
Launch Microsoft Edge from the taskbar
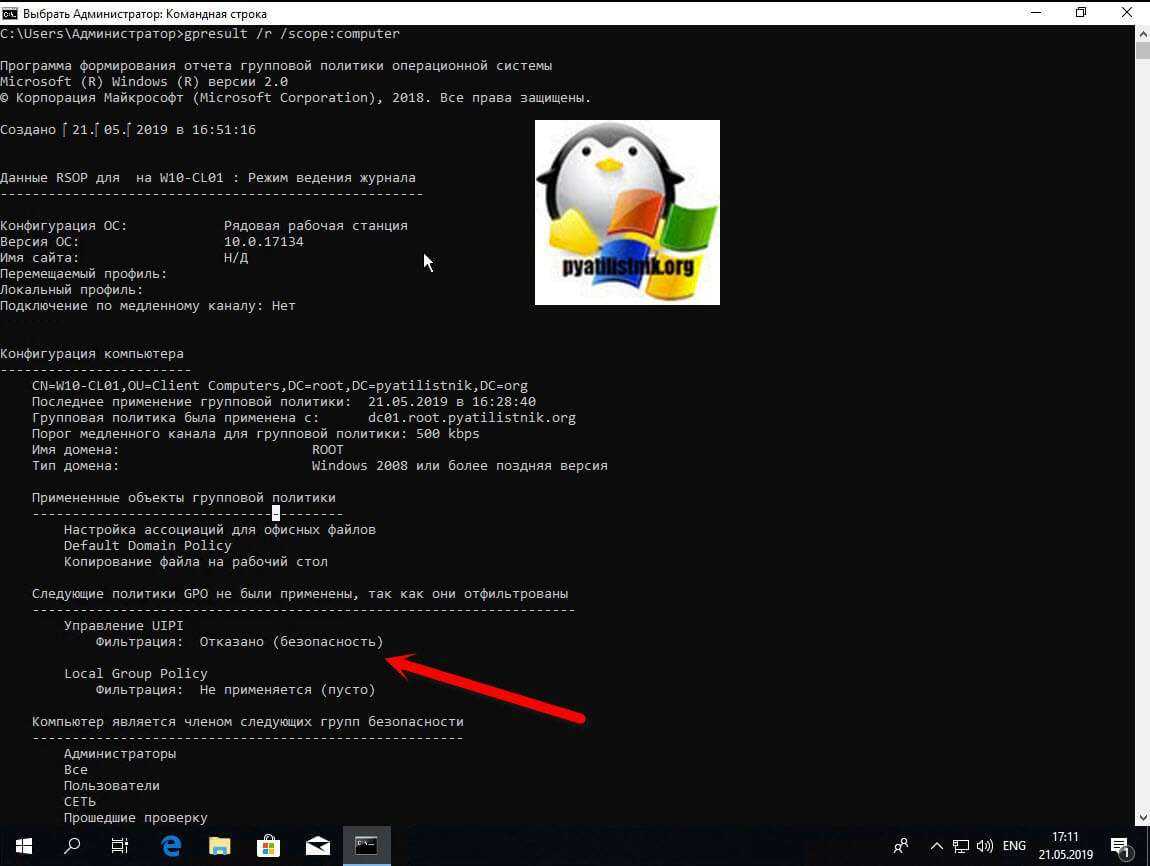(x=171, y=845)
